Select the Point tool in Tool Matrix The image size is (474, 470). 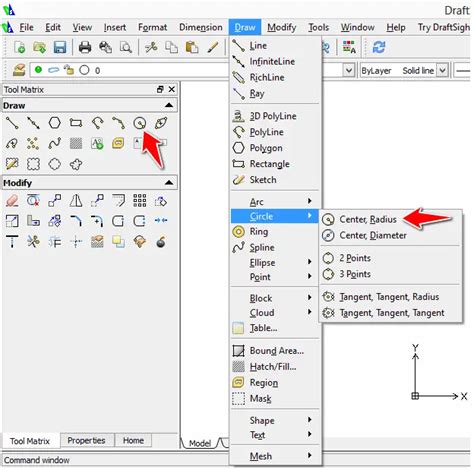pos(33,144)
